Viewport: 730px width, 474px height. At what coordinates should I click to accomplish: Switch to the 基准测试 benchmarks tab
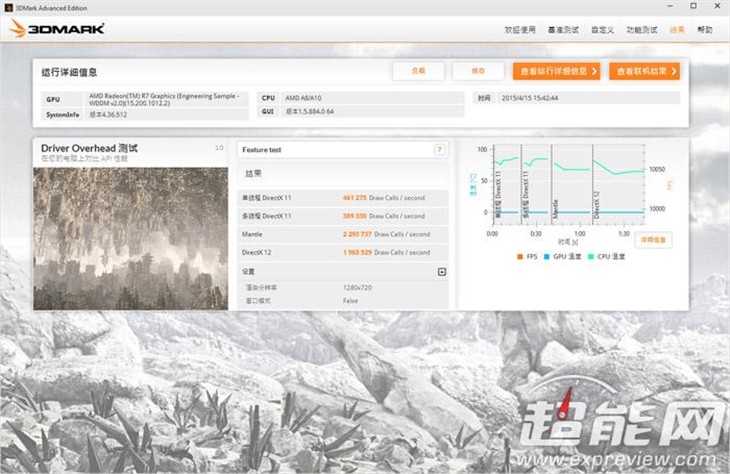coord(563,30)
